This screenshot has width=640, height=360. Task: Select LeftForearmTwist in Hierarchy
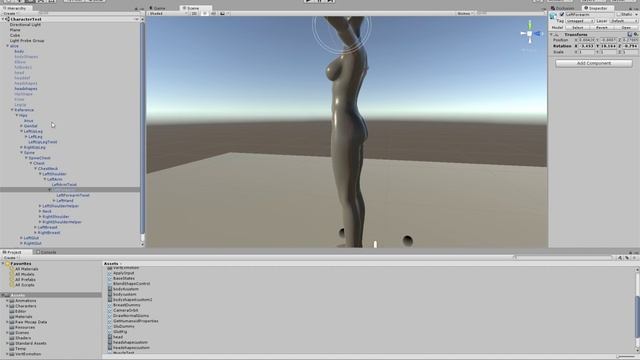73,195
